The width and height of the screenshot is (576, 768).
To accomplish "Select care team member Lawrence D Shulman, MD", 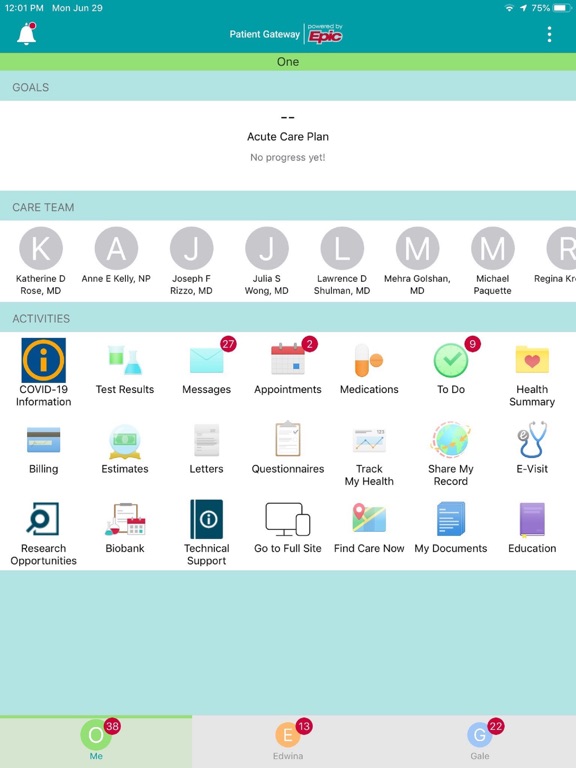I will pos(342,261).
